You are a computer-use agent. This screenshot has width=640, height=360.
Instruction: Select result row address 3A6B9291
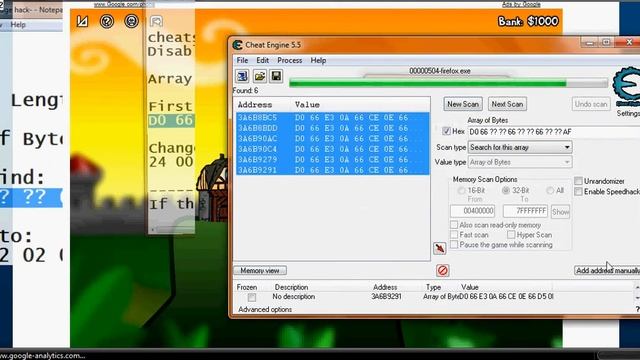click(332, 170)
